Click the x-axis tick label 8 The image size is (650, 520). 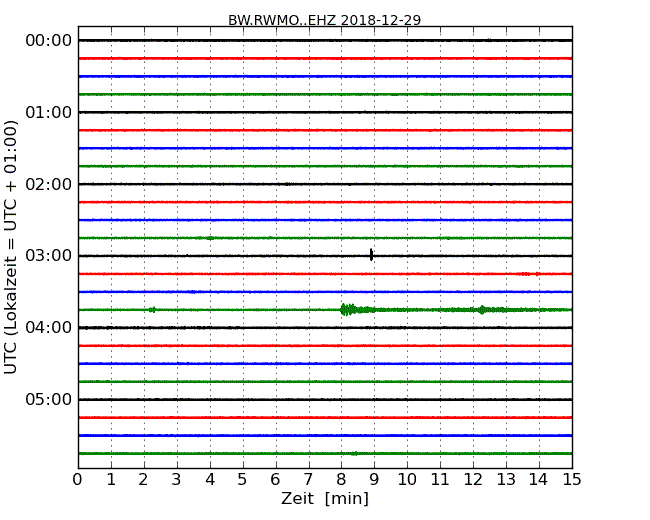(x=341, y=480)
